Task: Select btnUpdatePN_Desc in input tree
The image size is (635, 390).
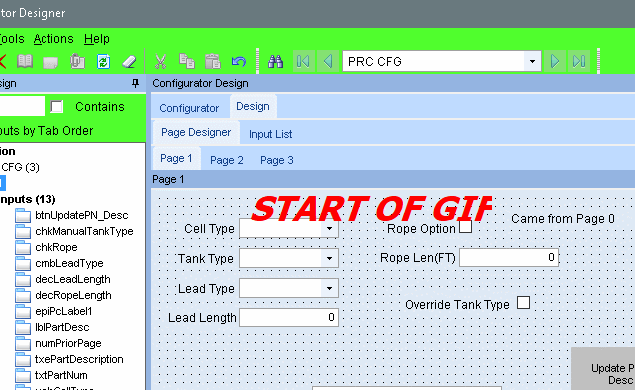Action: [81, 215]
